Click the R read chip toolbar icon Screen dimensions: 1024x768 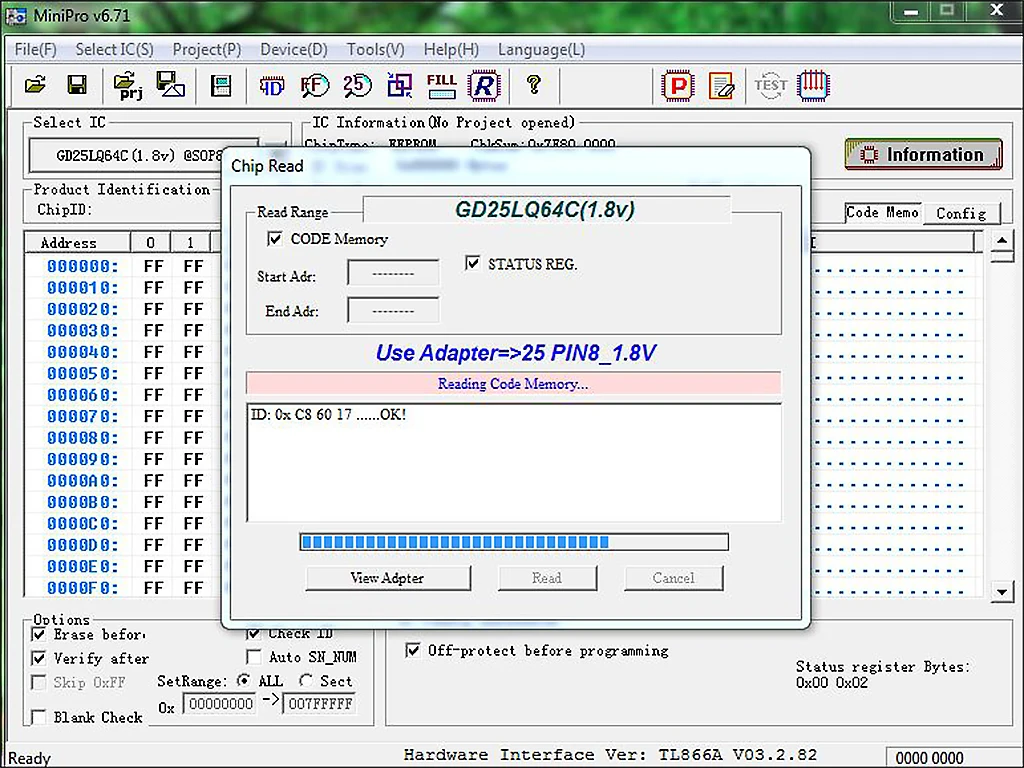(484, 85)
